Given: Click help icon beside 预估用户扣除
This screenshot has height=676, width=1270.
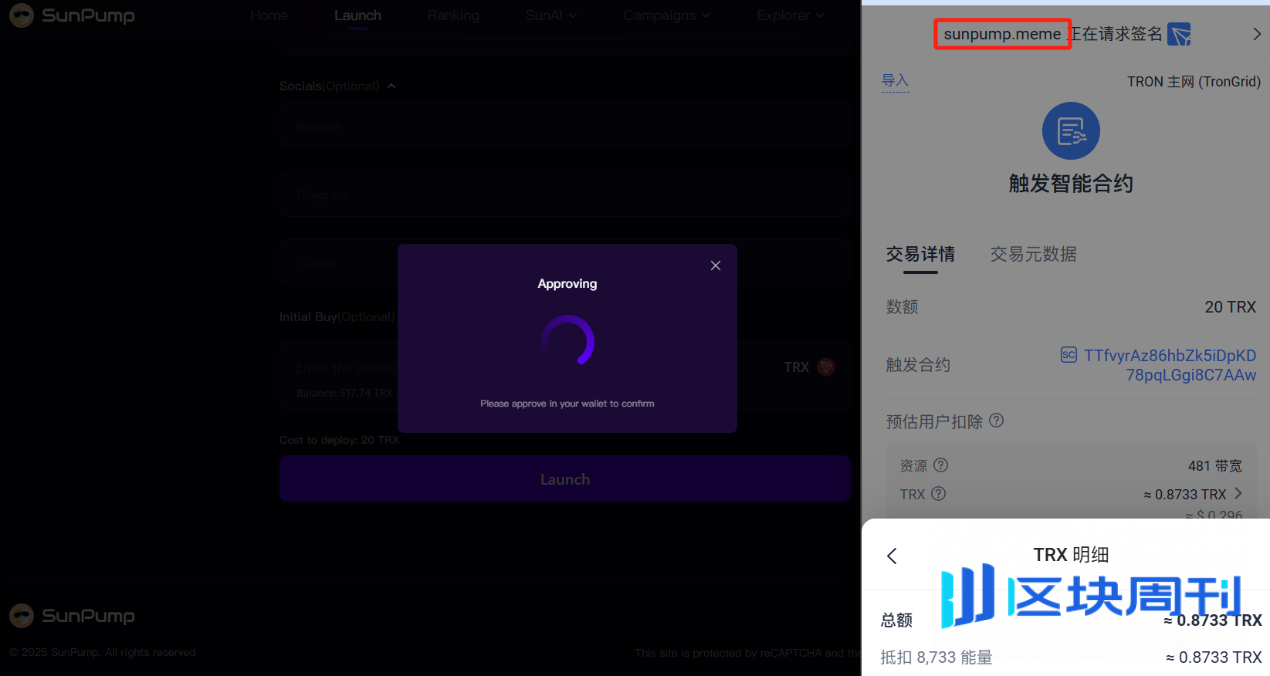Looking at the screenshot, I should coord(996,421).
